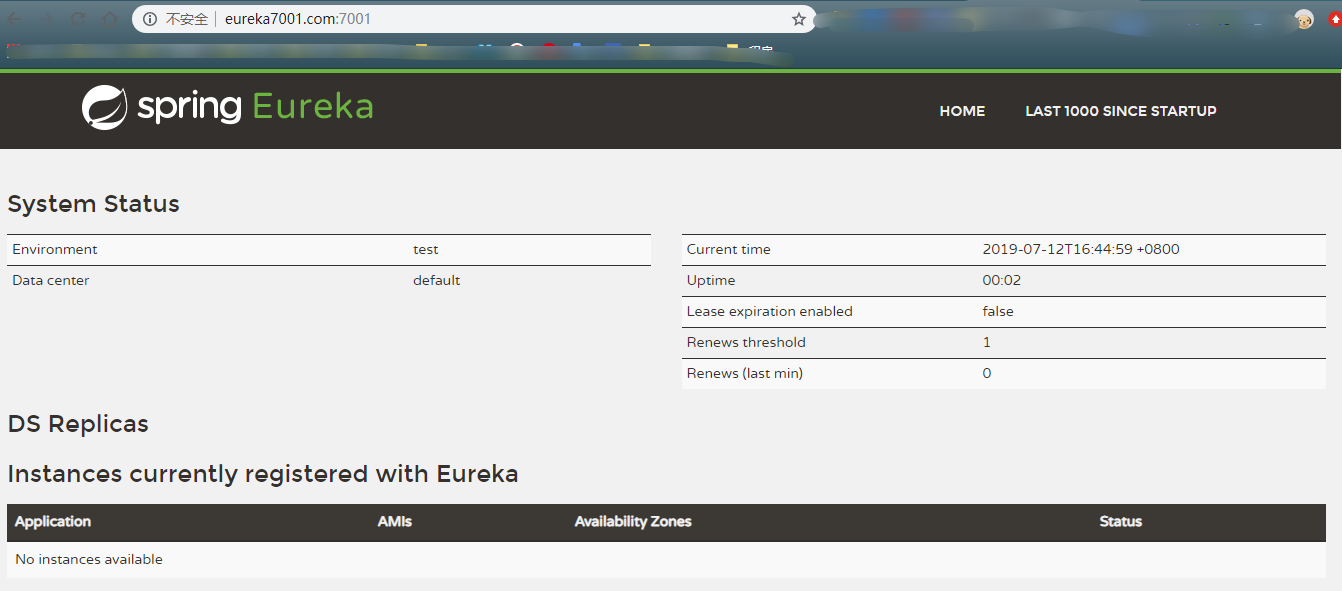Click the browser home button
The image size is (1342, 591).
pos(109,19)
